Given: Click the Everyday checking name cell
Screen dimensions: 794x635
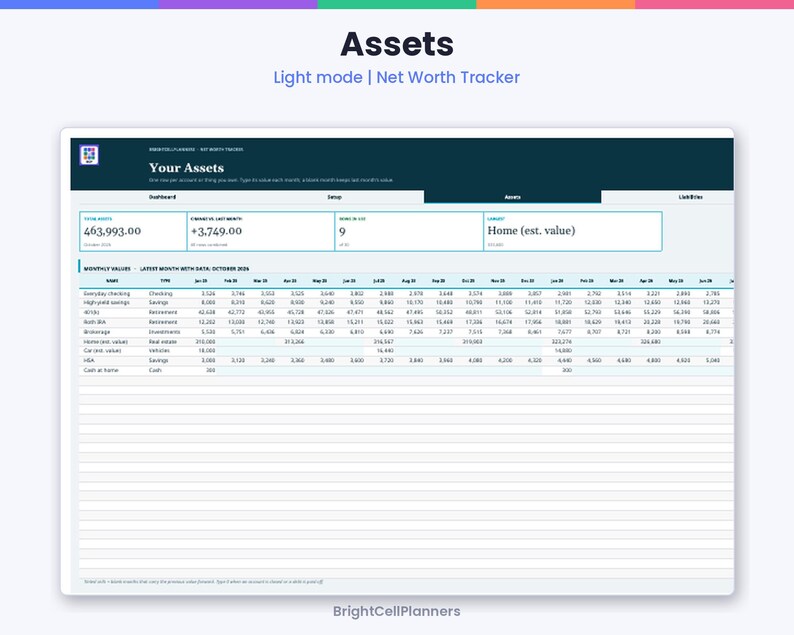Looking at the screenshot, I should click(x=107, y=294).
